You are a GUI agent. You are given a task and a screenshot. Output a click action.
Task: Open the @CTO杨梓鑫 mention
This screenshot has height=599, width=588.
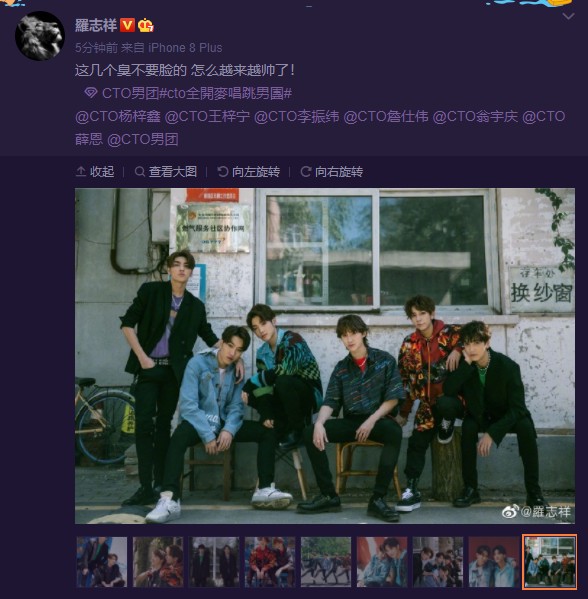(x=118, y=116)
